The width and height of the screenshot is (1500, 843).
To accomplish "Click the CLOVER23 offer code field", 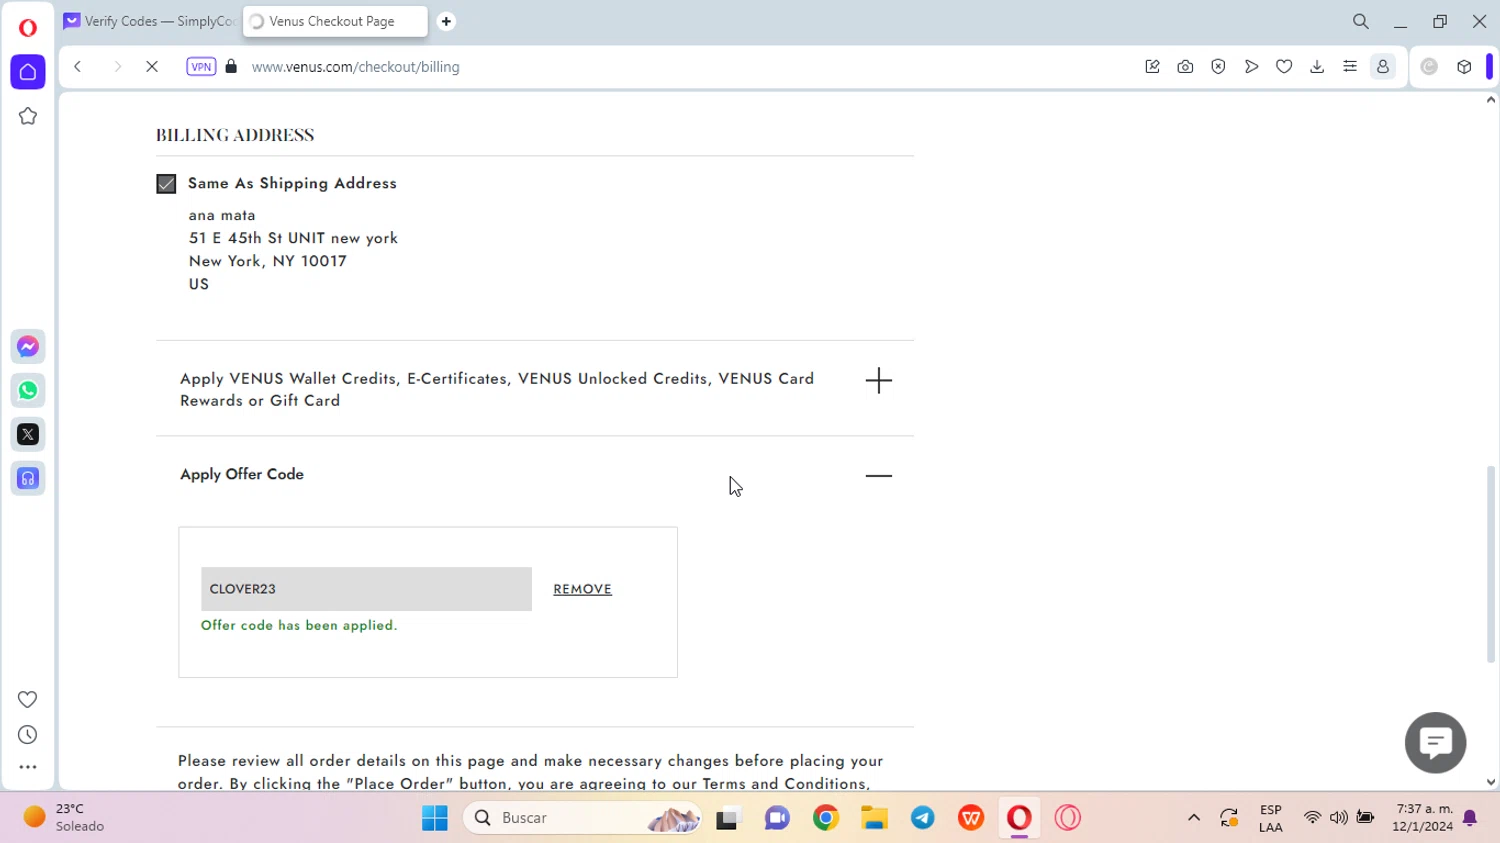I will (x=366, y=589).
